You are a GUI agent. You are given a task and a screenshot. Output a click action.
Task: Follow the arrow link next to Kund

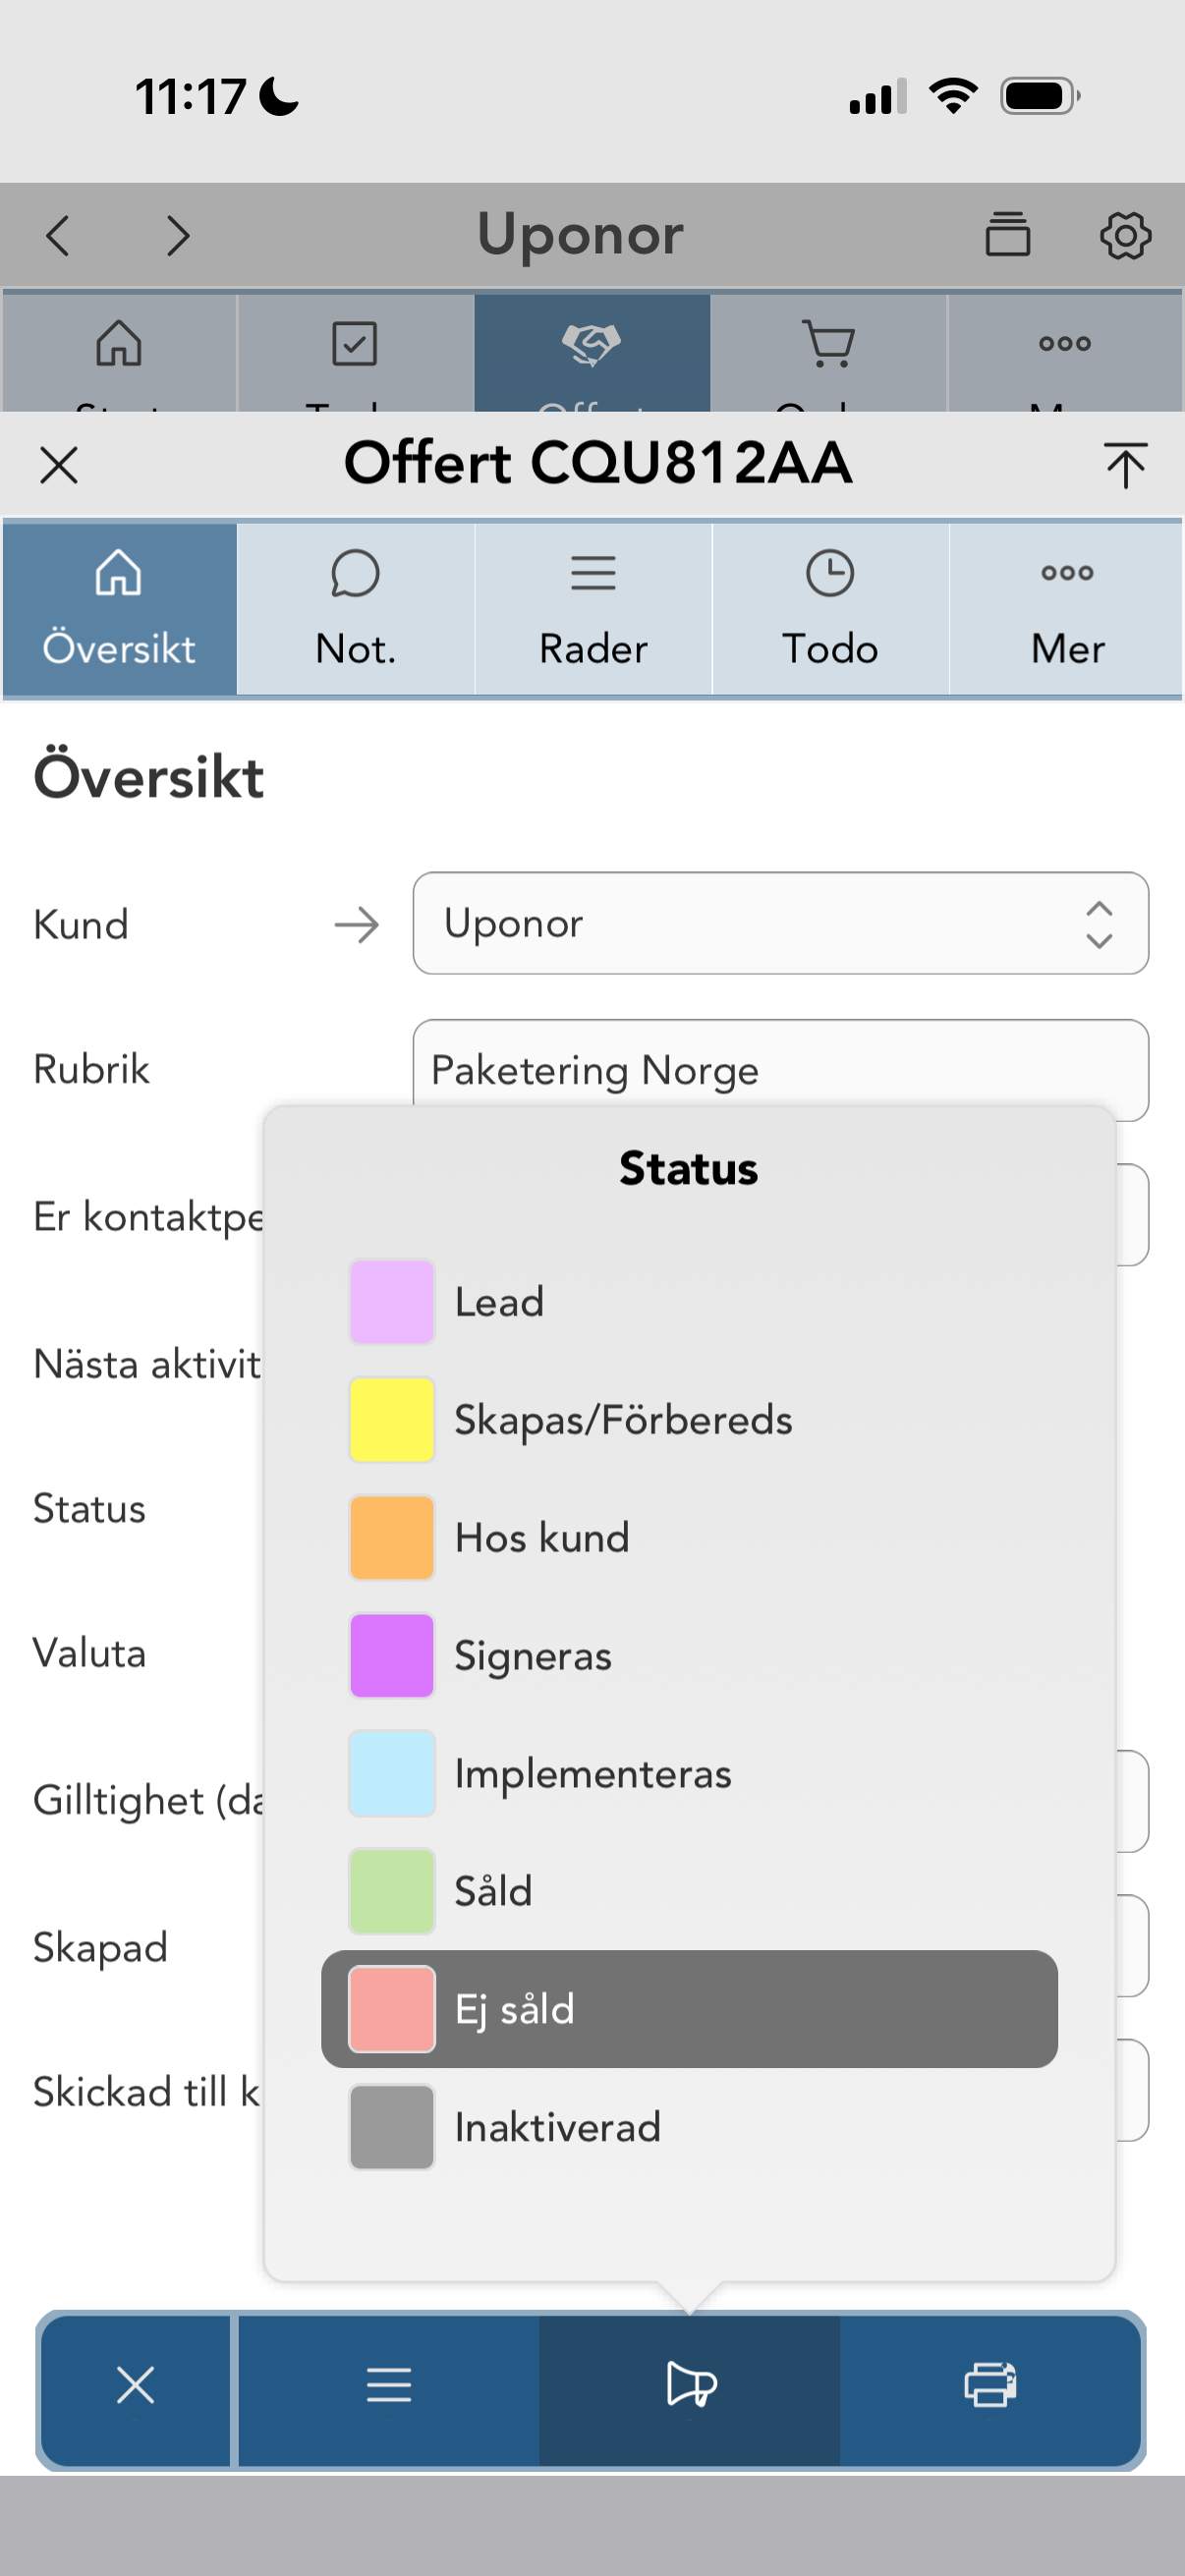(356, 925)
